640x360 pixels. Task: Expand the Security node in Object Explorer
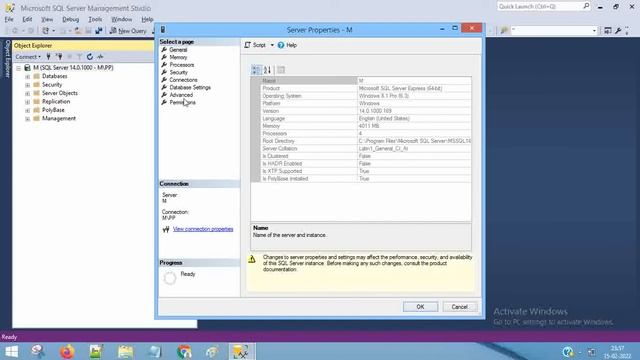(27, 85)
